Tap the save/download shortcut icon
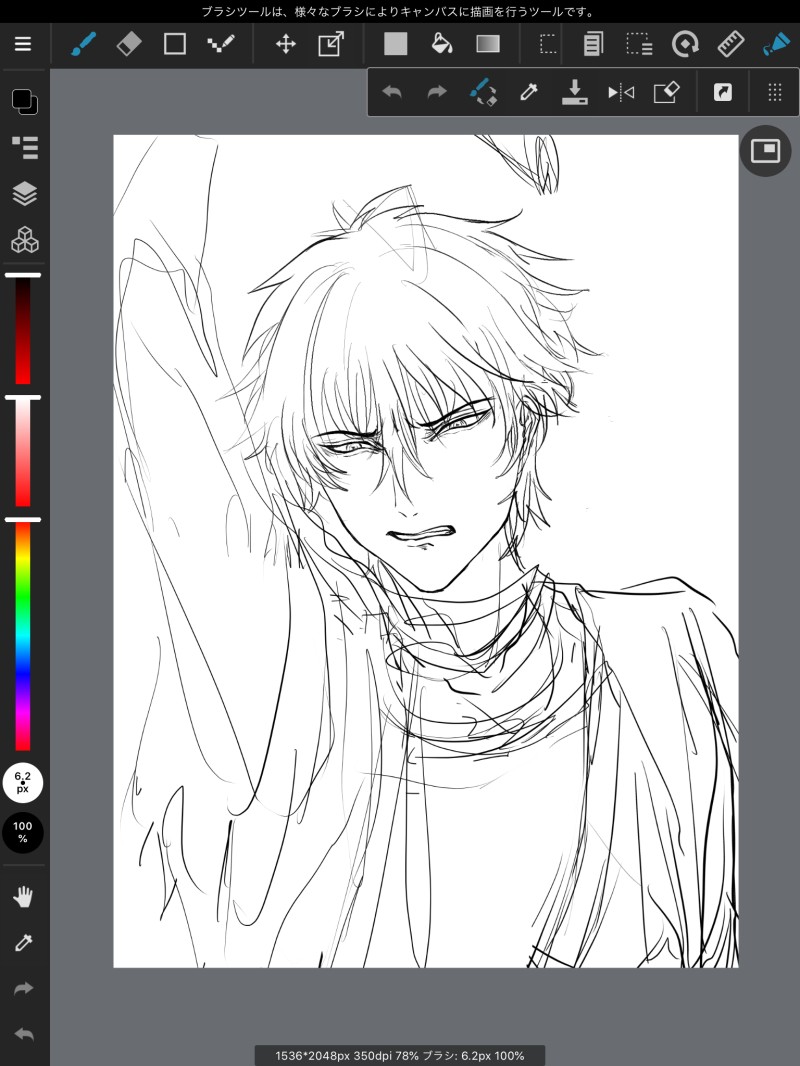The height and width of the screenshot is (1066, 800). click(575, 92)
